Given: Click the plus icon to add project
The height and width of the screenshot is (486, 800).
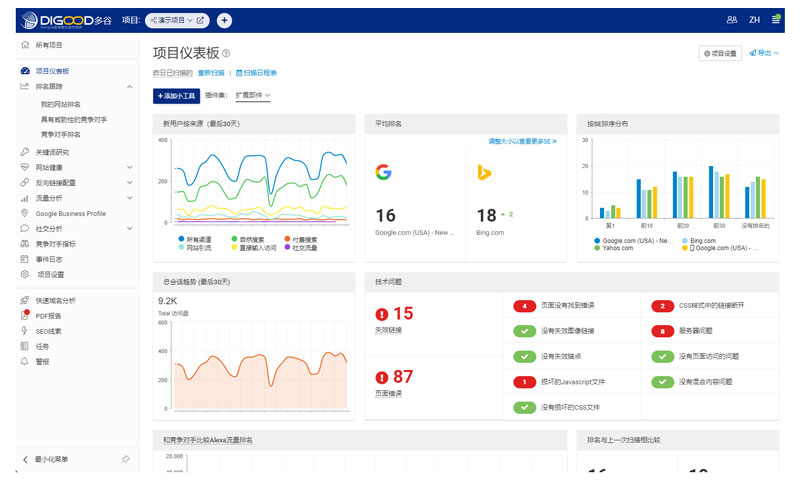Looking at the screenshot, I should pyautogui.click(x=224, y=20).
